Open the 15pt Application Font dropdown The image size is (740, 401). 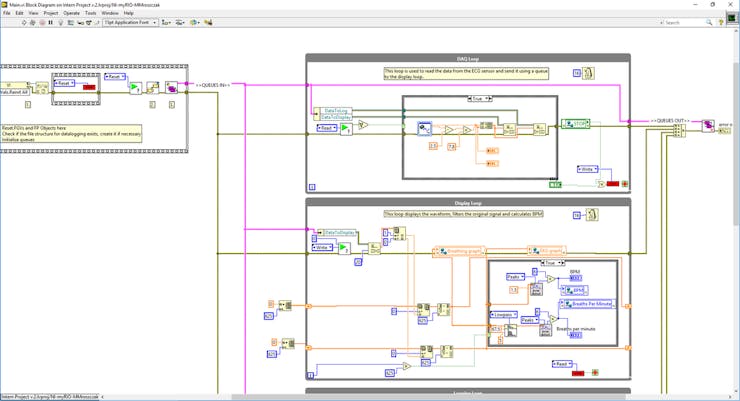coord(130,22)
